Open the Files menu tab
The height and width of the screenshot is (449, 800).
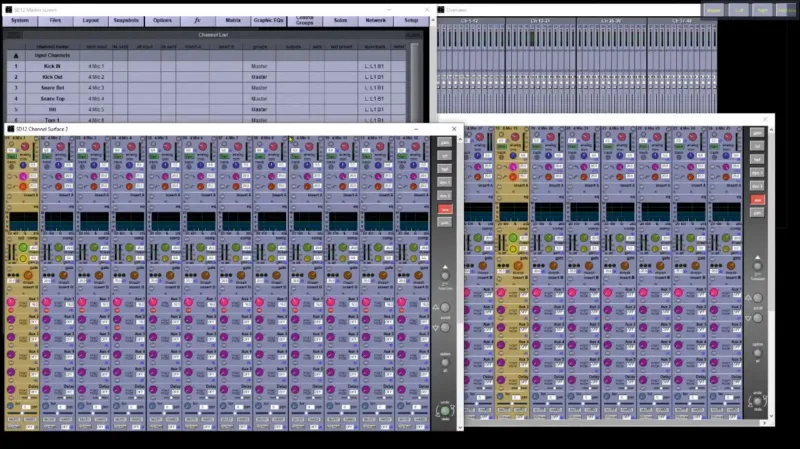click(x=55, y=20)
